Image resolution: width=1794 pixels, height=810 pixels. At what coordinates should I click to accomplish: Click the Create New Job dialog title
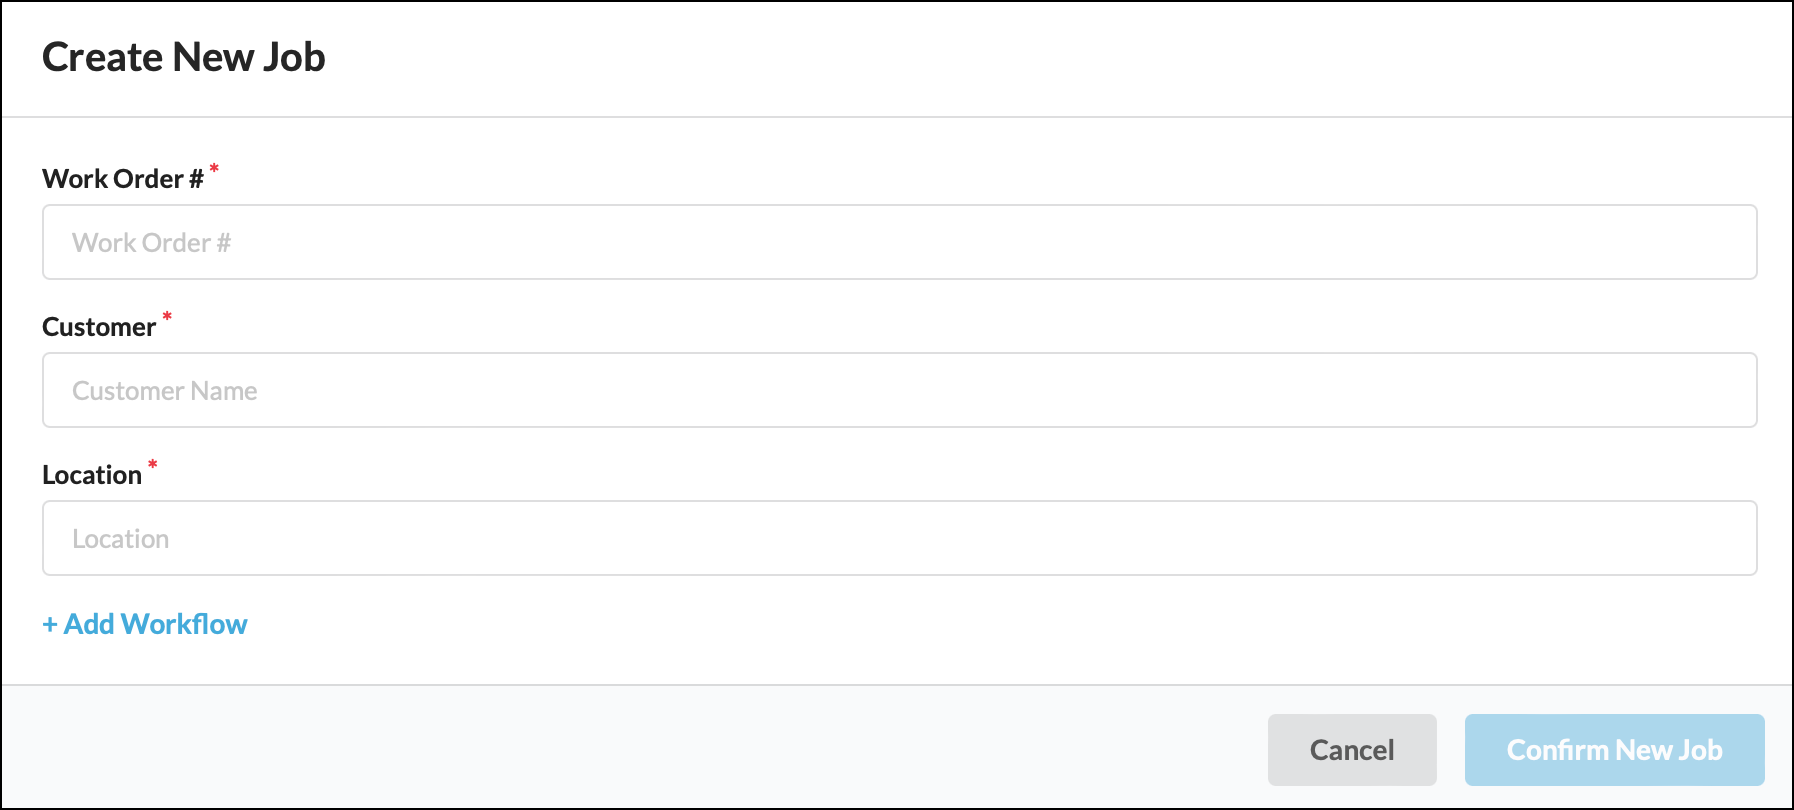coord(184,57)
